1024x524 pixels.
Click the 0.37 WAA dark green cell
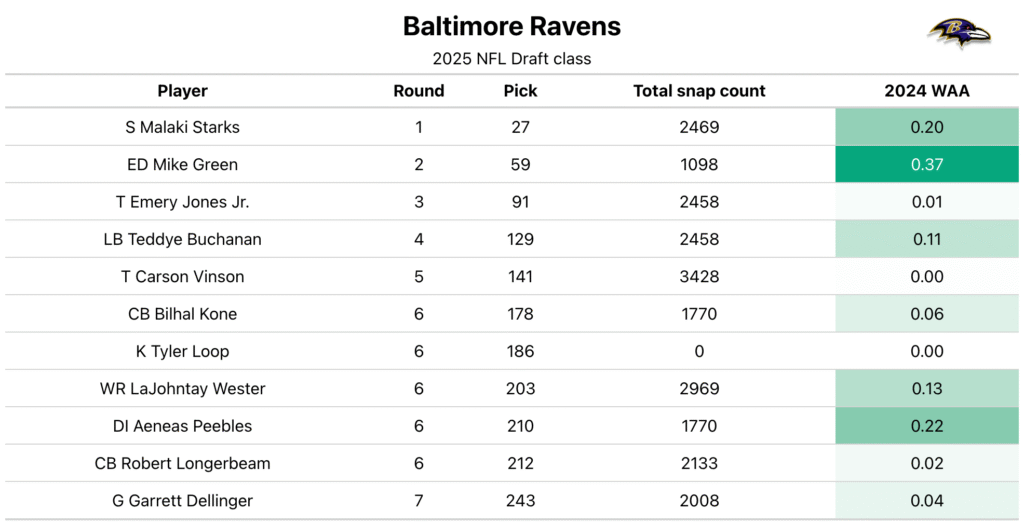click(x=927, y=164)
